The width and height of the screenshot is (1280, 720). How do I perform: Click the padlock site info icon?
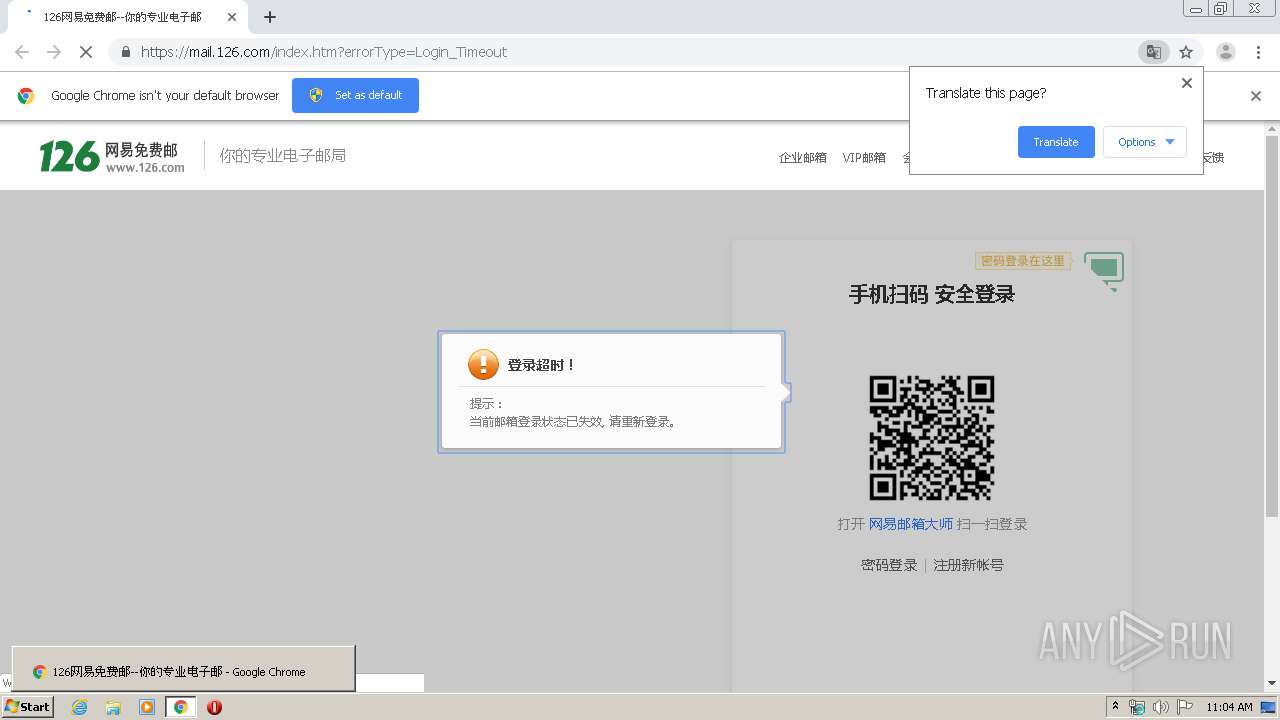(x=125, y=52)
